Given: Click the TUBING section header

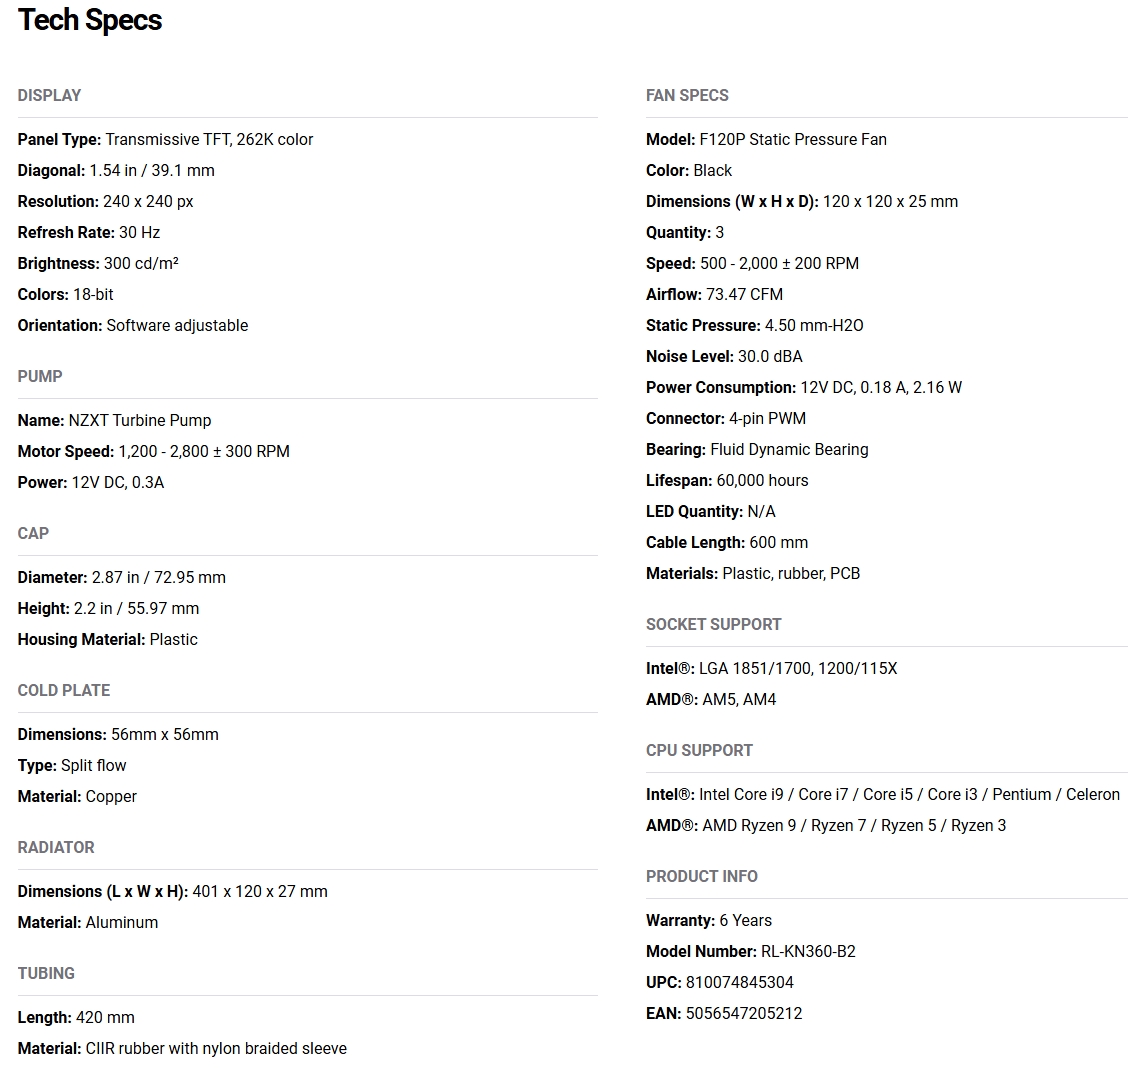Looking at the screenshot, I should click(x=46, y=973).
